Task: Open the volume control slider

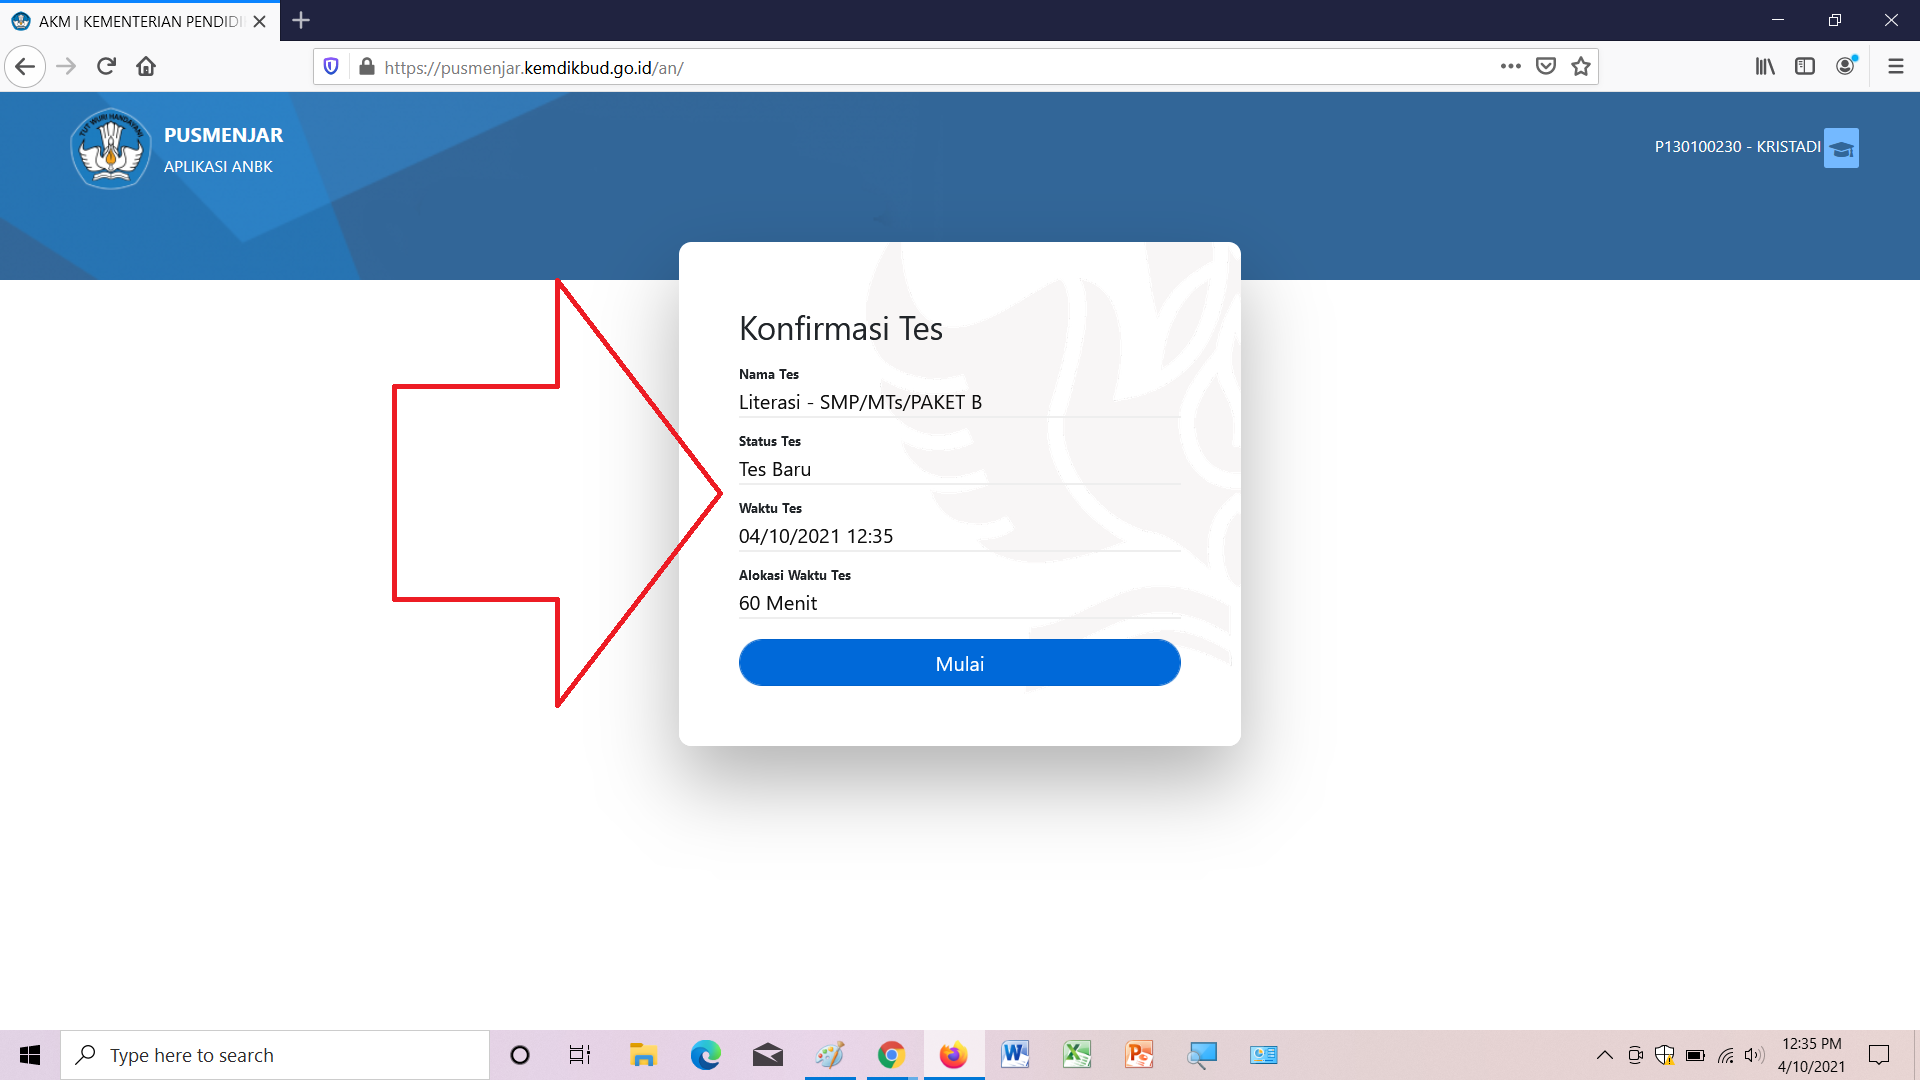Action: tap(1755, 1054)
